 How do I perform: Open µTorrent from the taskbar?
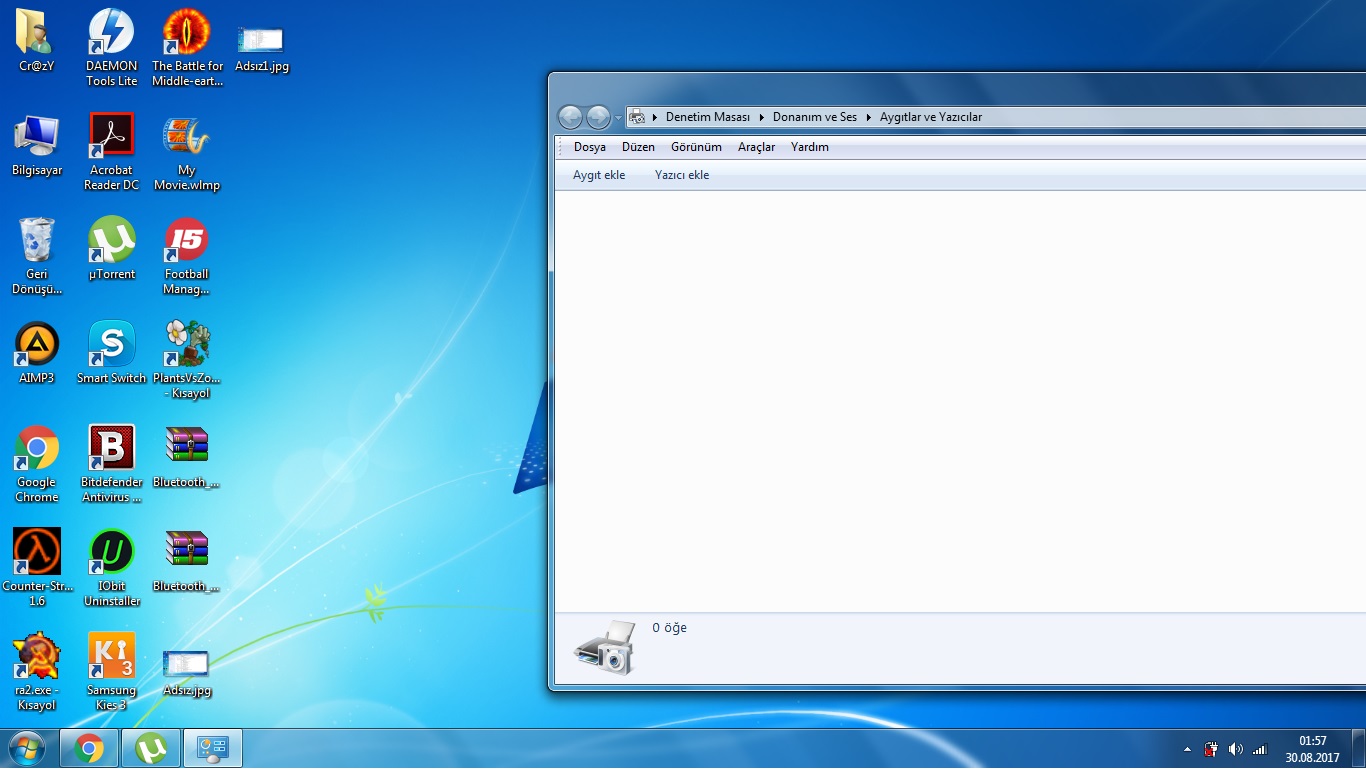151,749
